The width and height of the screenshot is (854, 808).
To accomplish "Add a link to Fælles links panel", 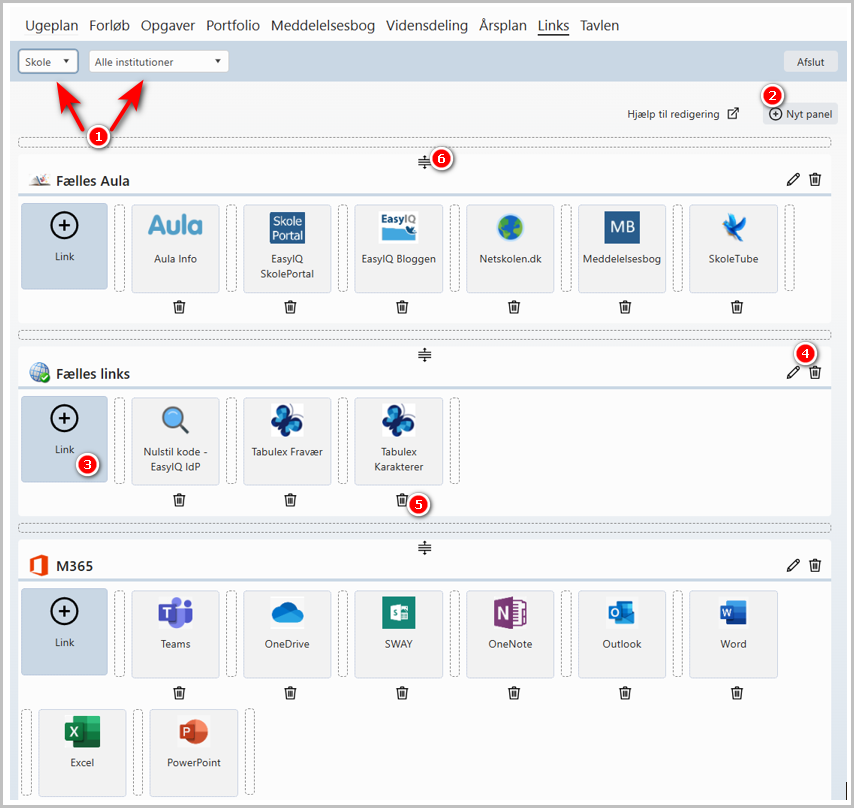I will [x=64, y=439].
